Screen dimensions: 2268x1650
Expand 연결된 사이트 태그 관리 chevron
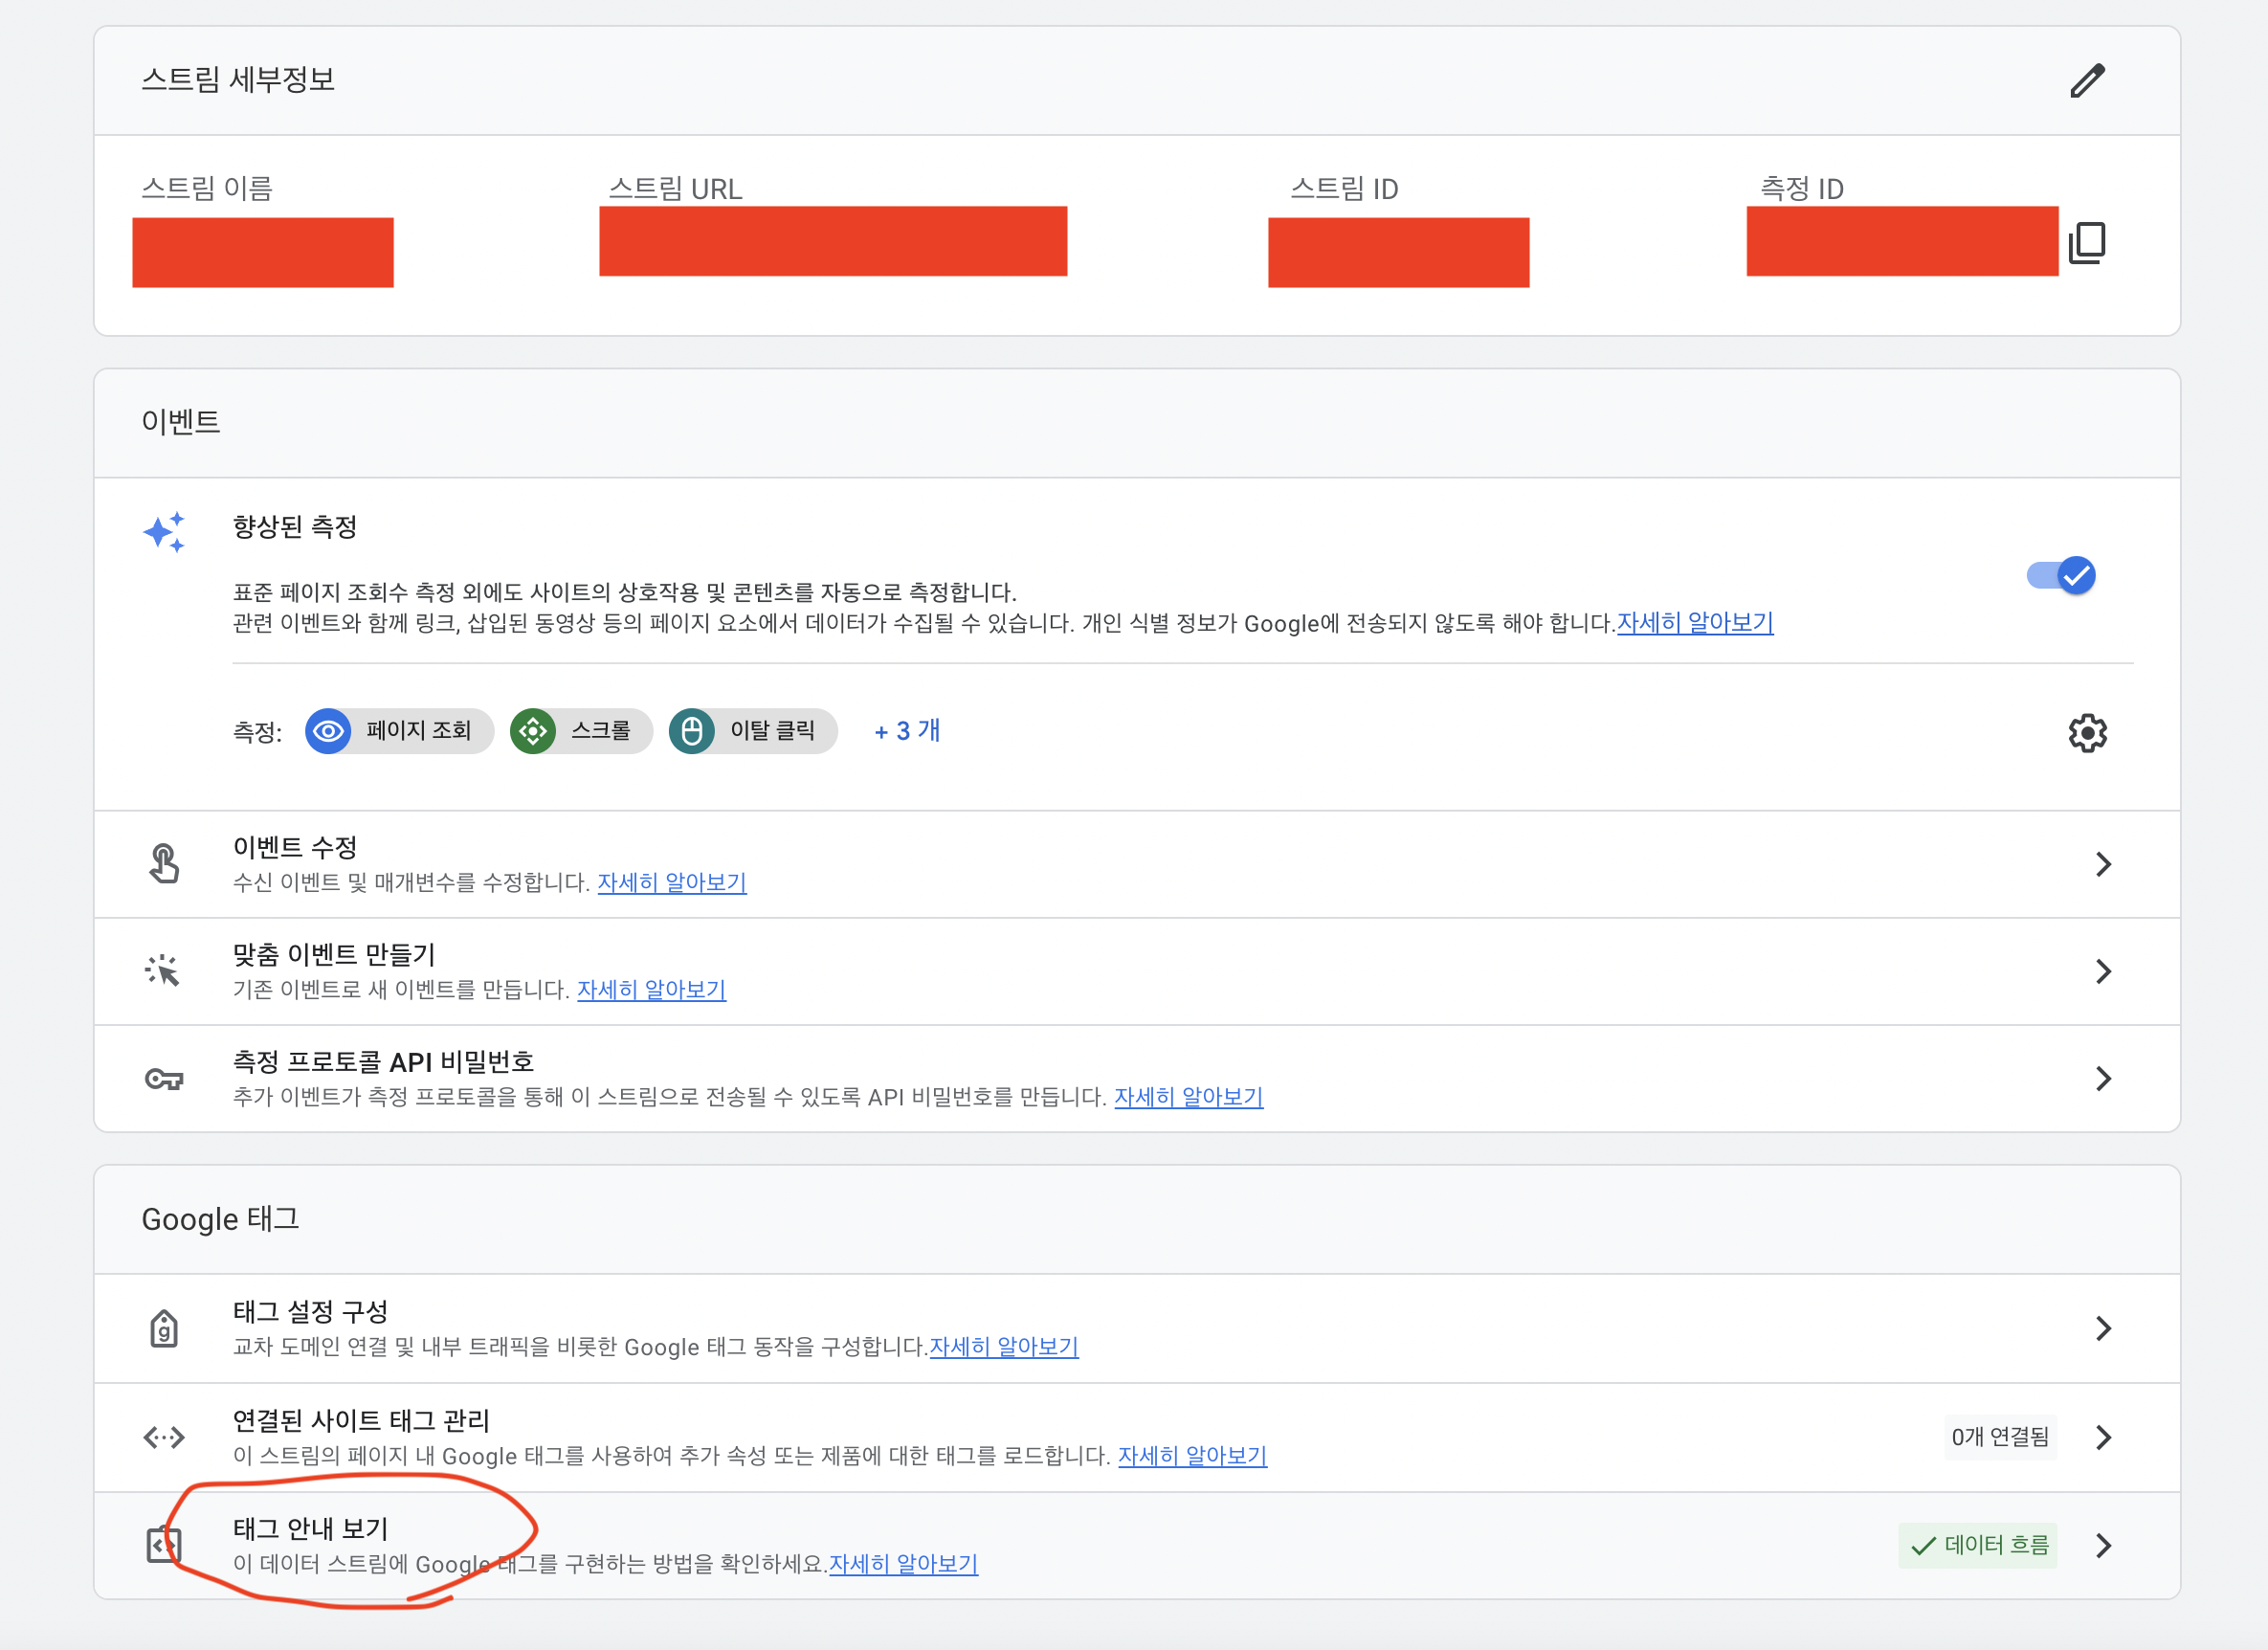pos(2103,1438)
